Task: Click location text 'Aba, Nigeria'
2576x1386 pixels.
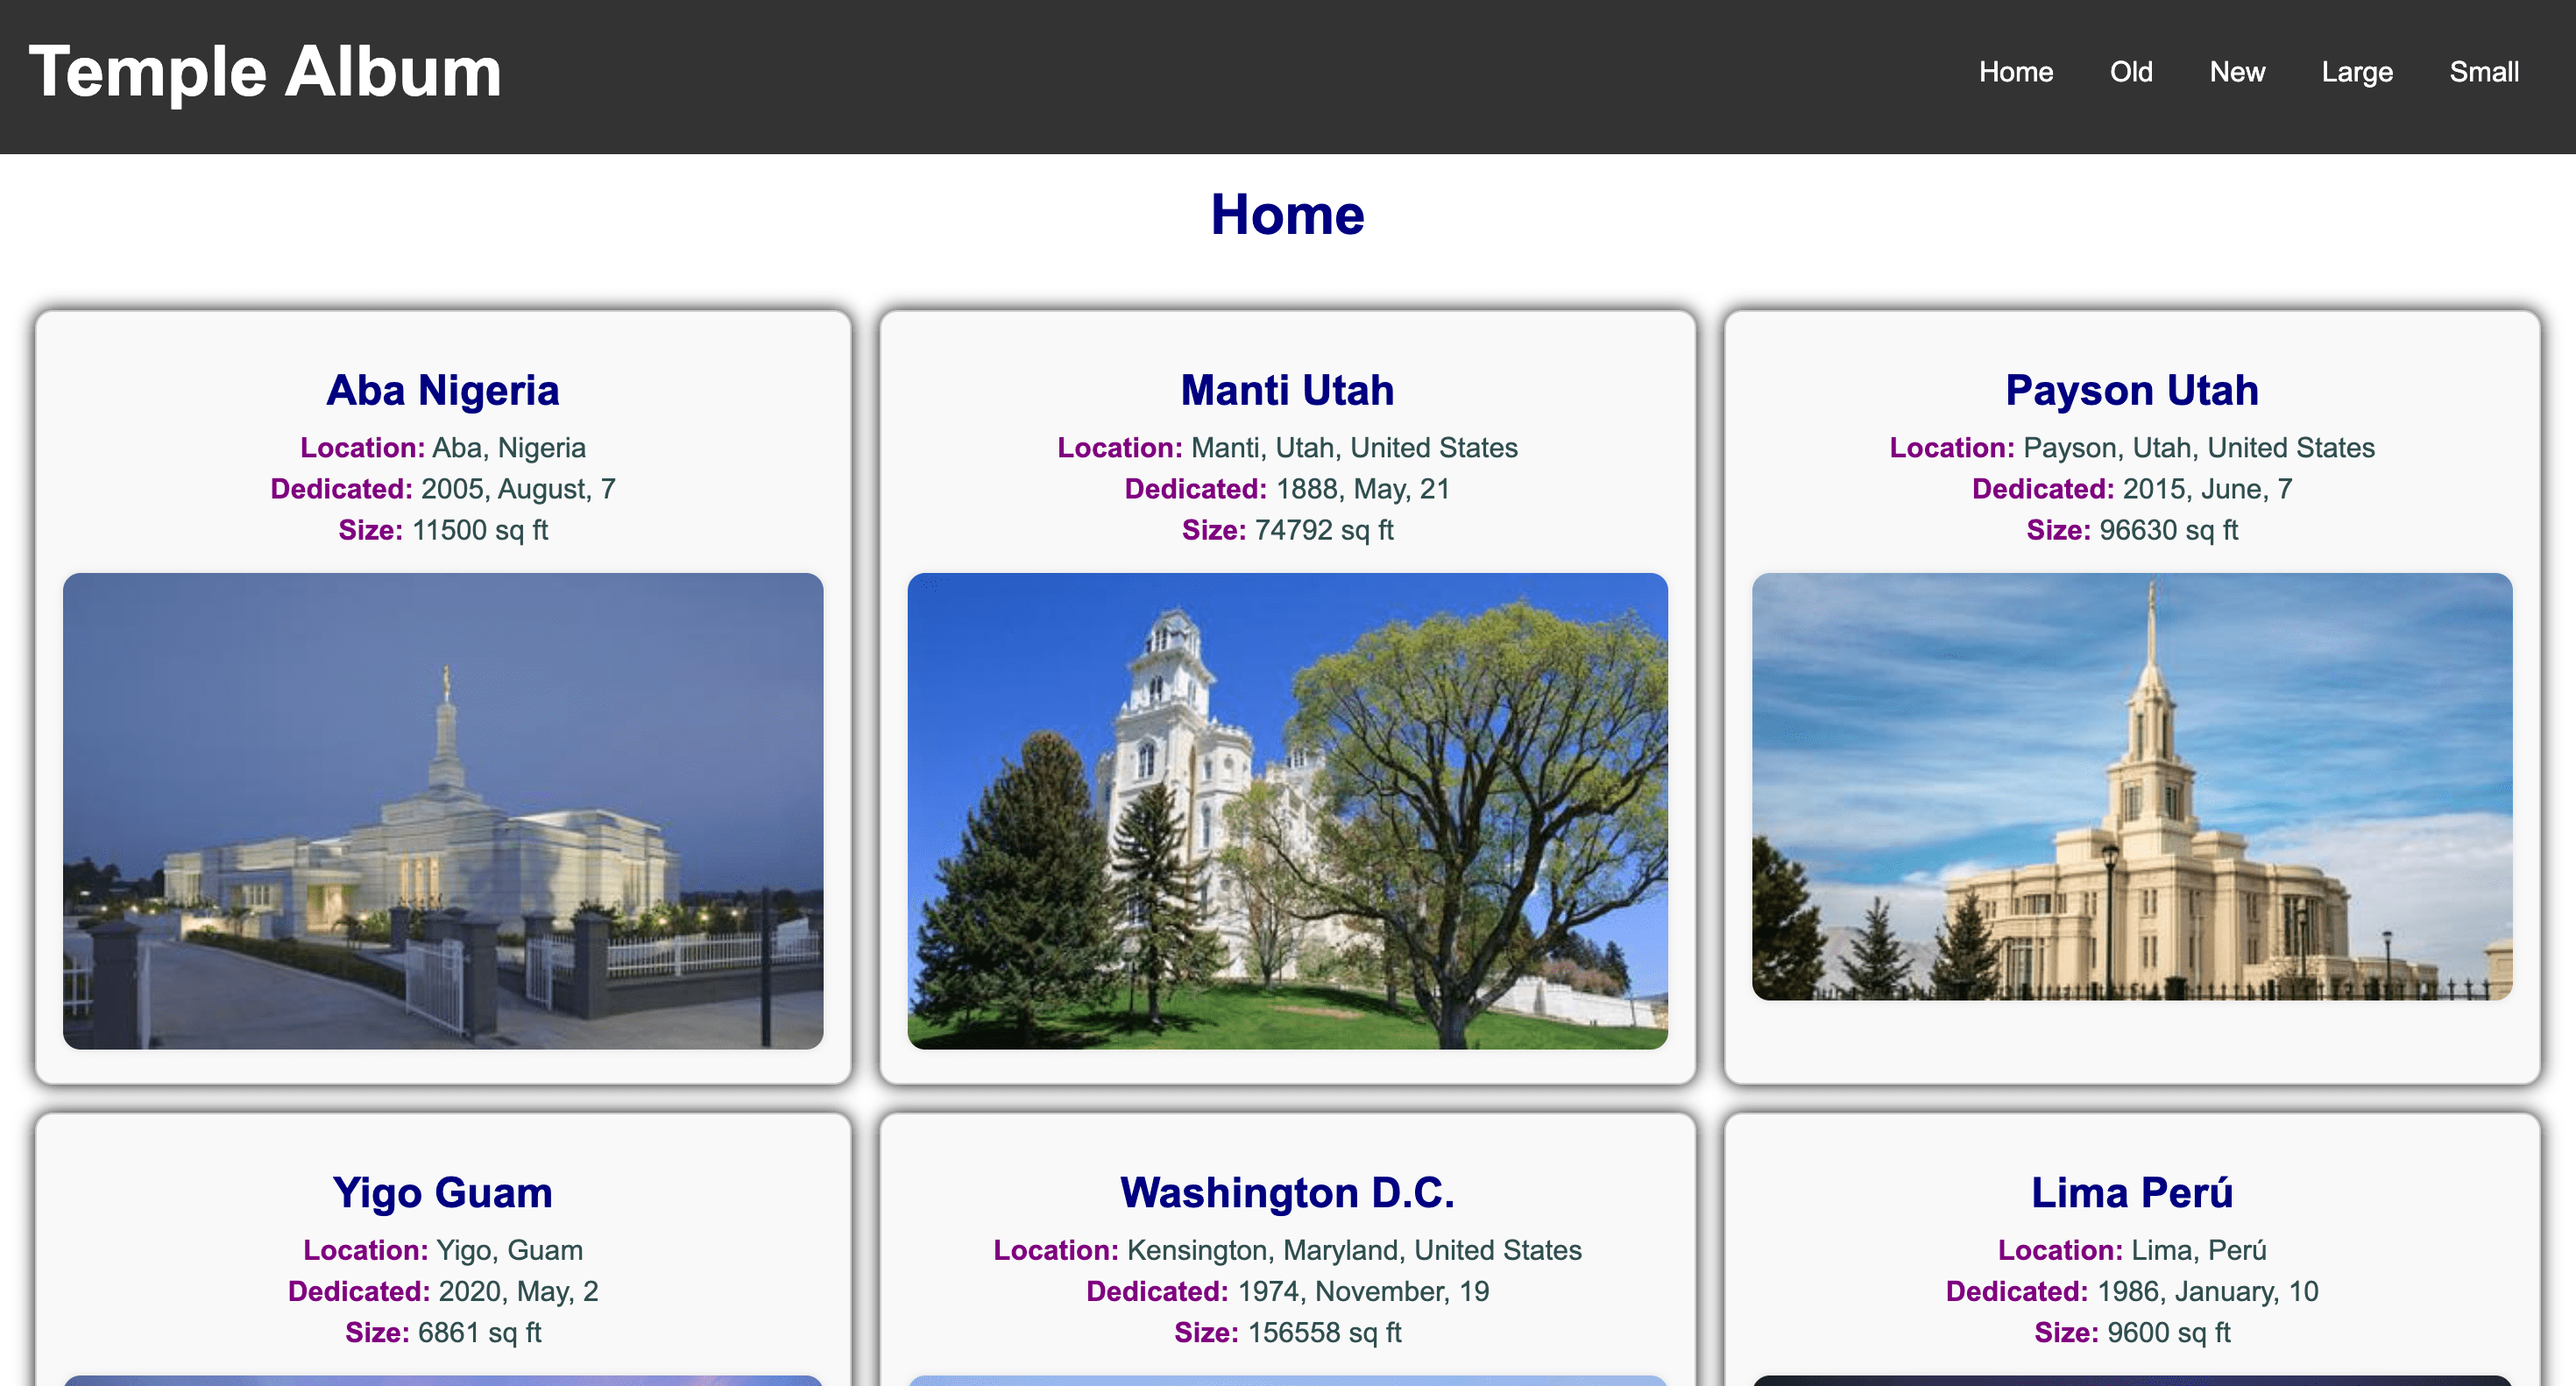Action: tap(509, 448)
